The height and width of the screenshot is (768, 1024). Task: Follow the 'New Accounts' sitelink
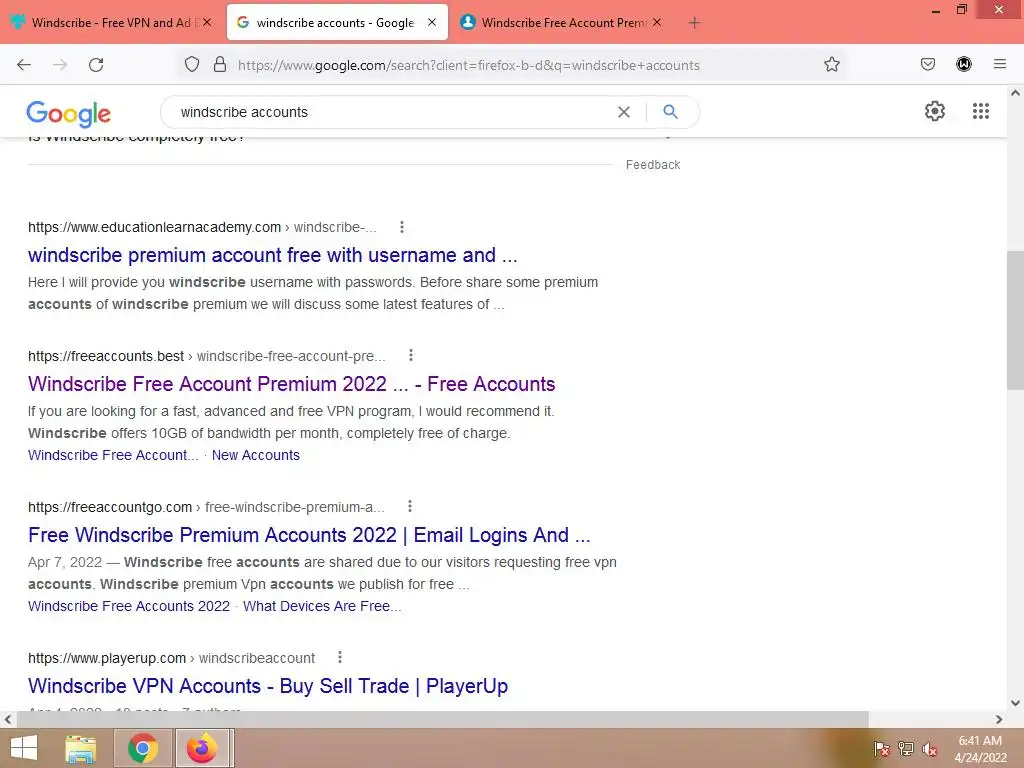[255, 455]
